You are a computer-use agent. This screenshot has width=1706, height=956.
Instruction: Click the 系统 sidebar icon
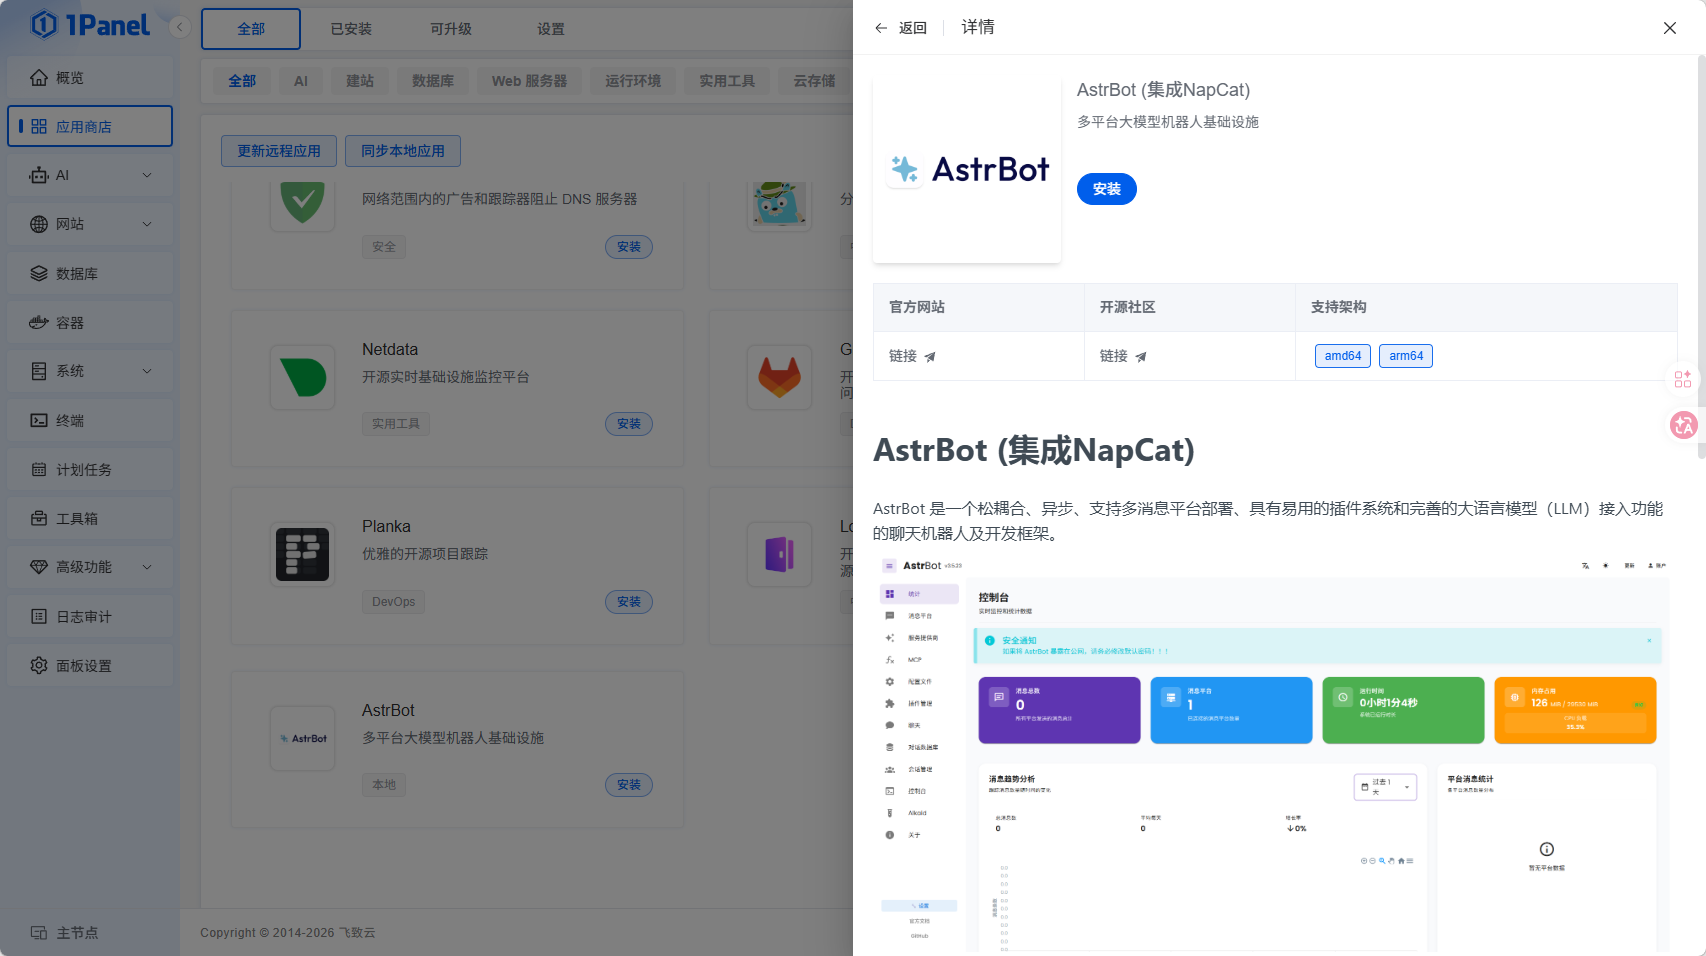39,371
